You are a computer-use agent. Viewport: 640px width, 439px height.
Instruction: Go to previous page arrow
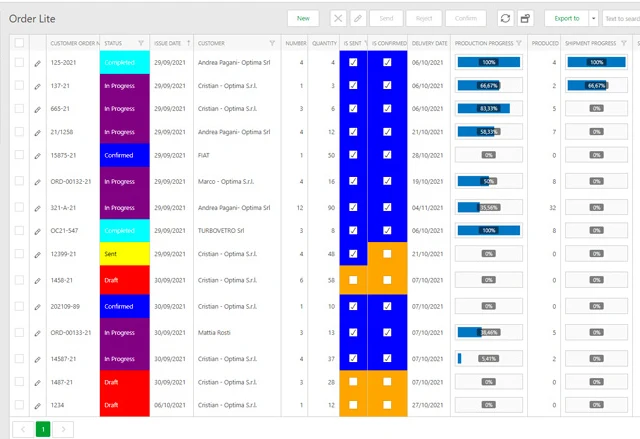point(22,429)
